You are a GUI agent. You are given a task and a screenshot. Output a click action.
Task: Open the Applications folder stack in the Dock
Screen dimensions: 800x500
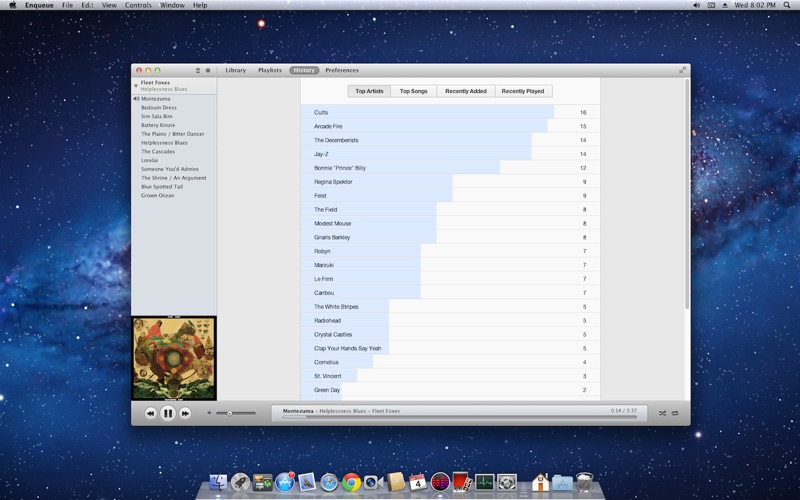562,482
